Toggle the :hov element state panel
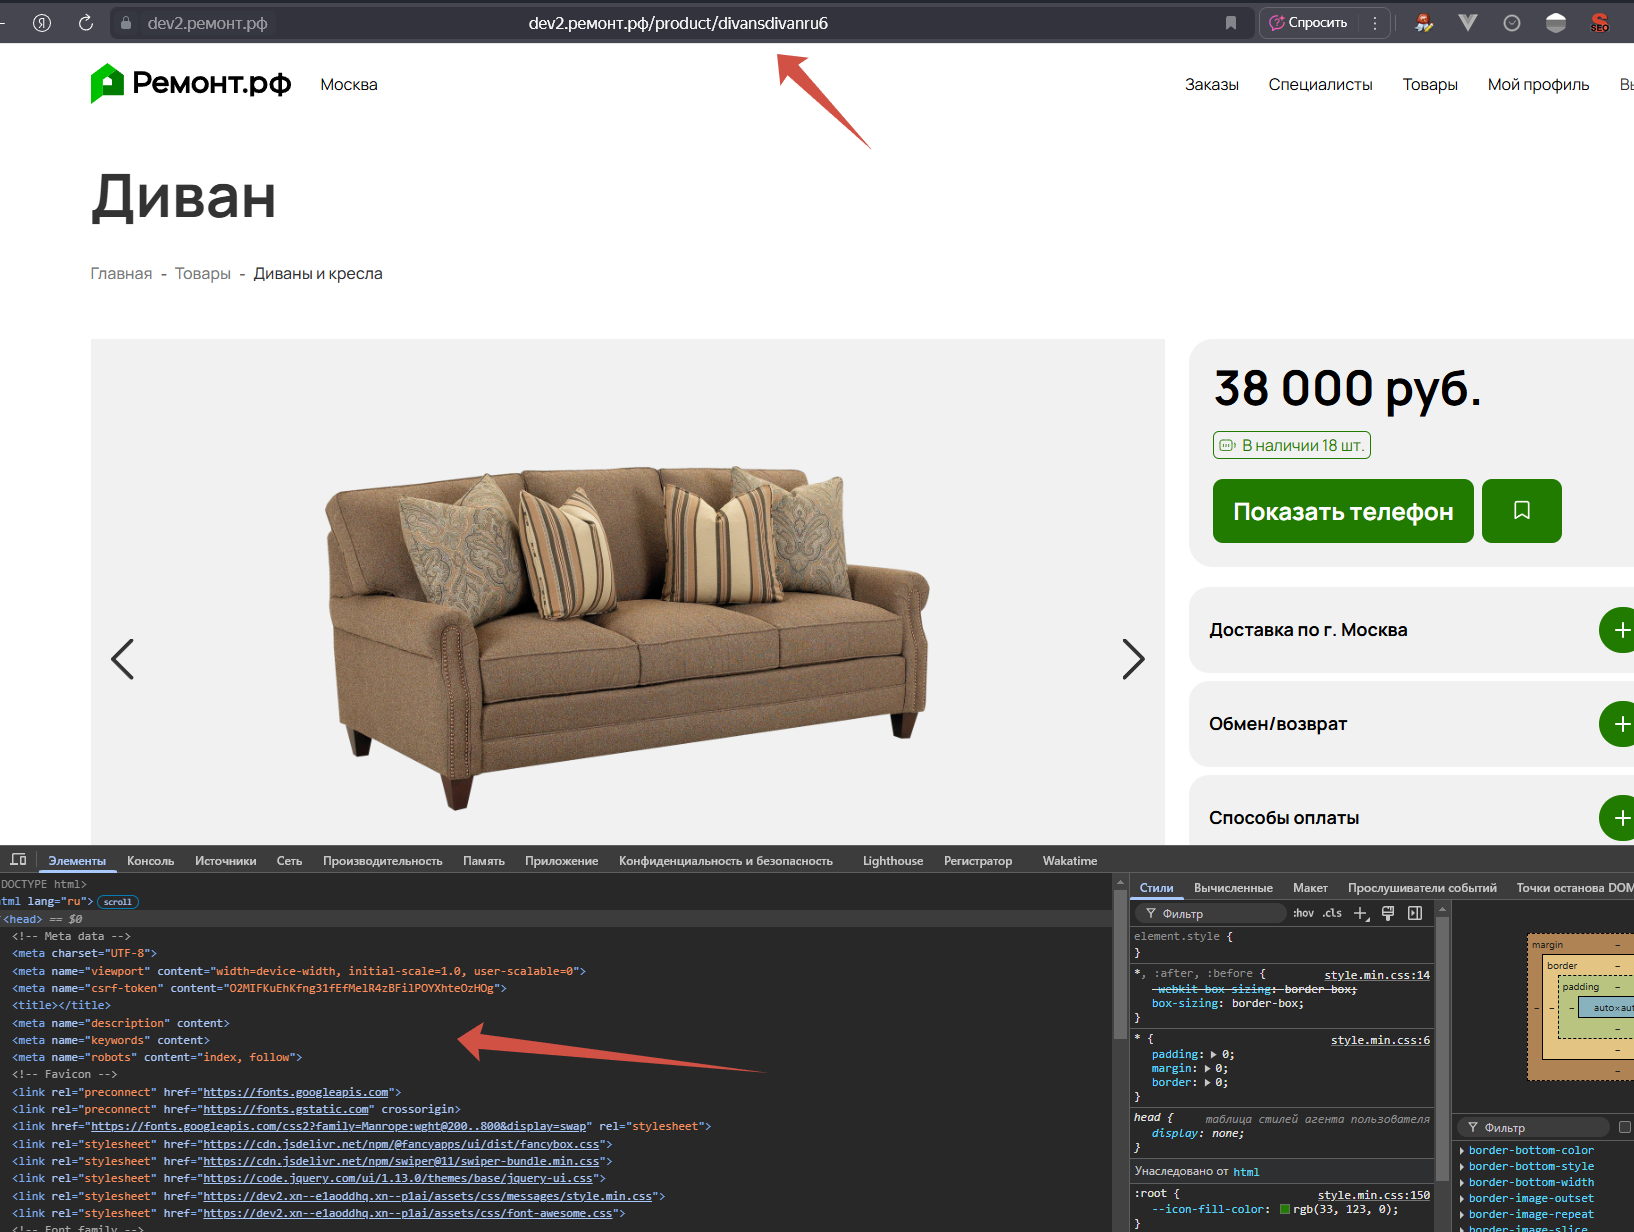 pos(1303,913)
